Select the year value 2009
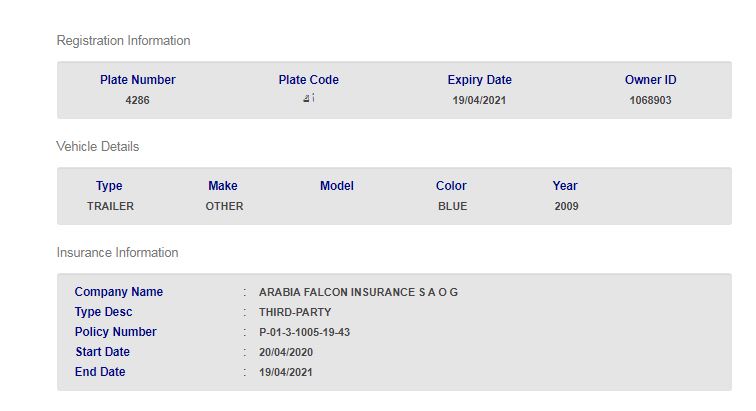Screen dimensions: 756x411 (566, 207)
